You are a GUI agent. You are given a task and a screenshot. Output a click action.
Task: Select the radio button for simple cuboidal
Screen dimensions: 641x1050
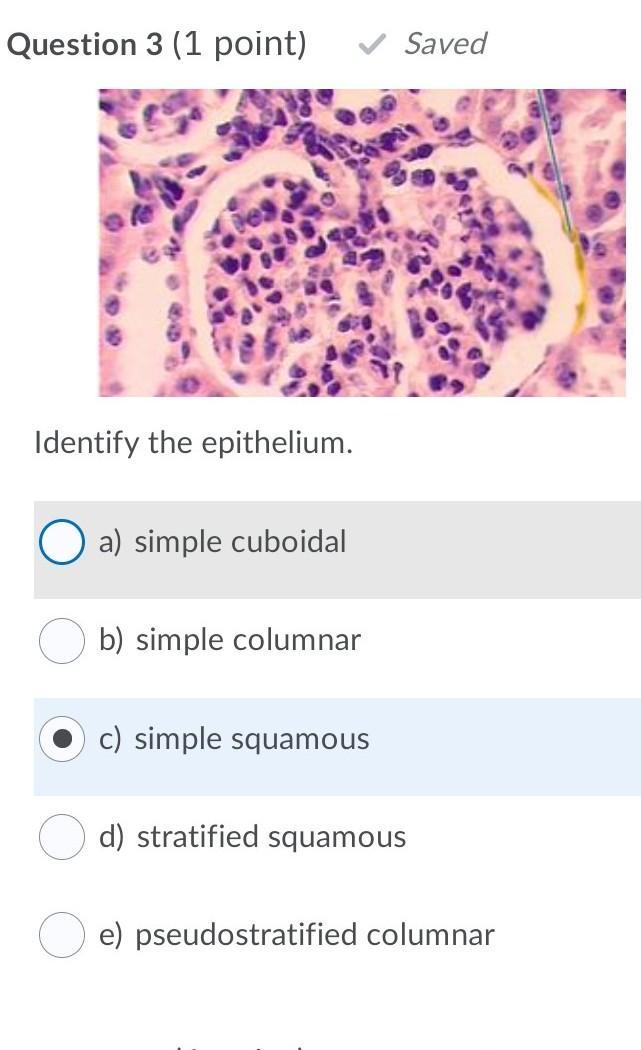pyautogui.click(x=62, y=541)
